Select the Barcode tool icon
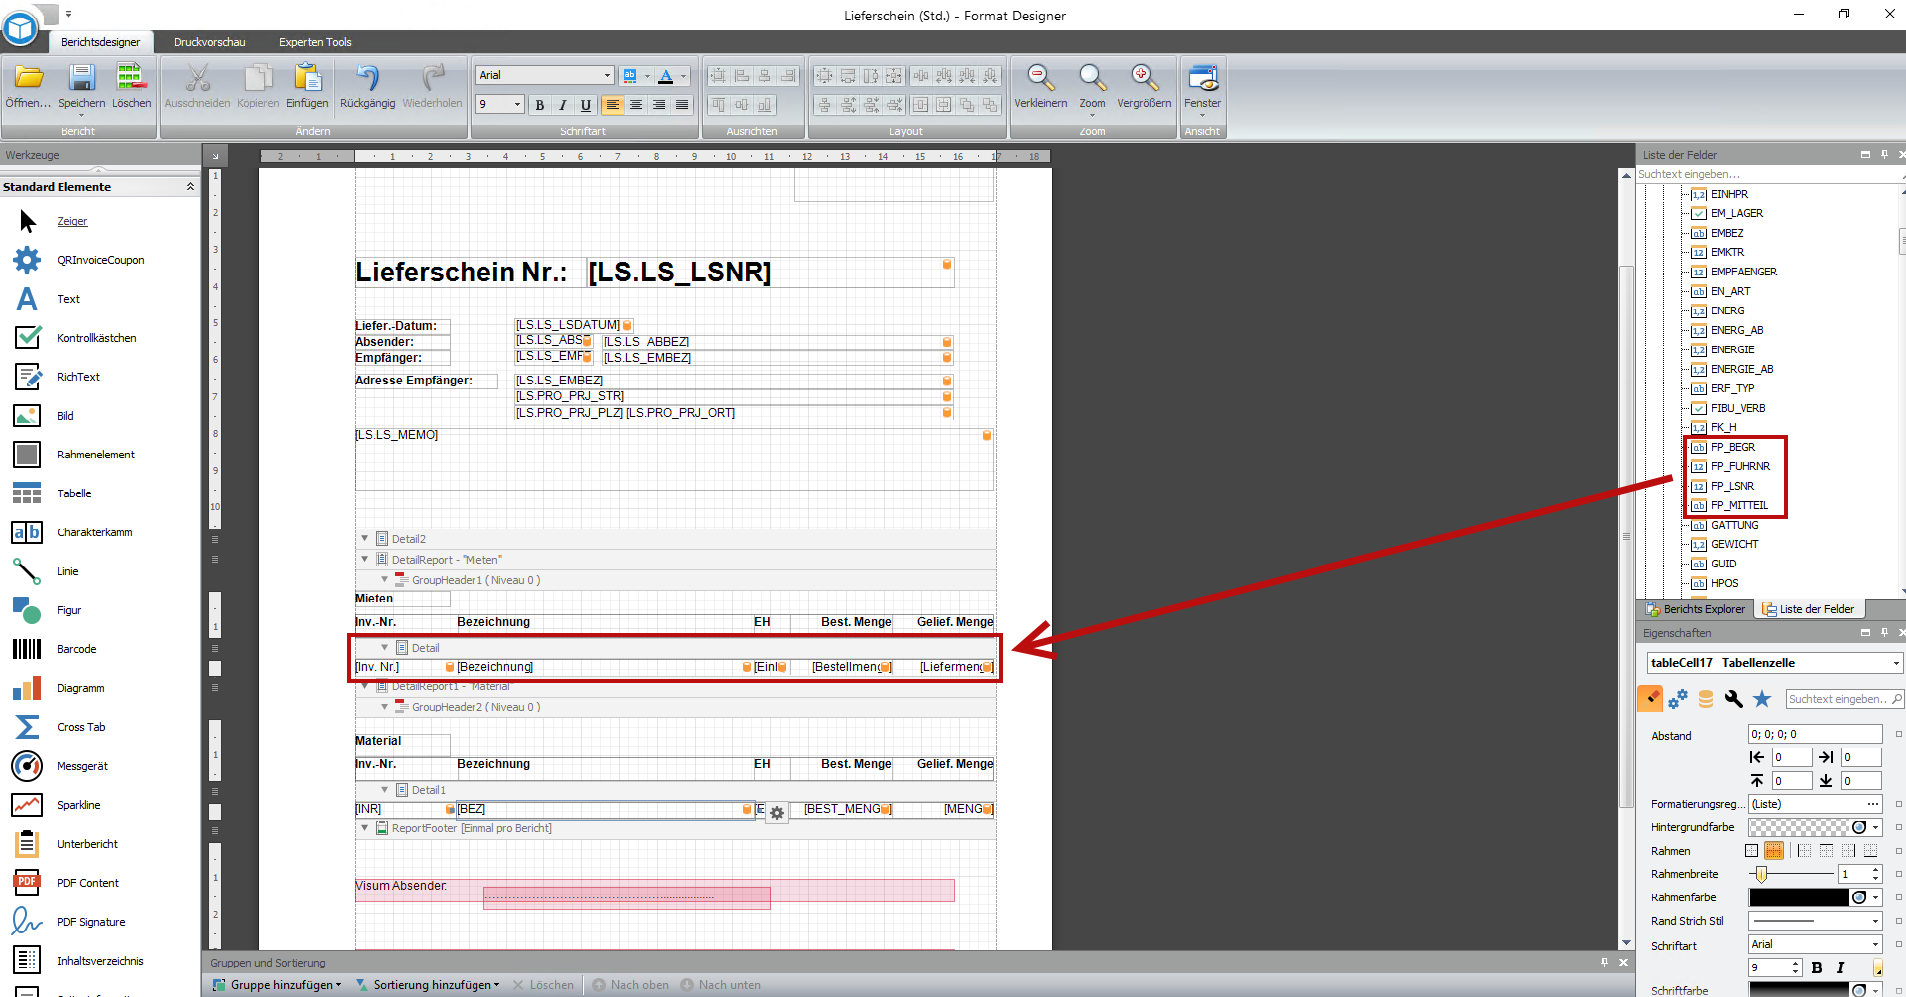This screenshot has height=997, width=1906. click(27, 649)
